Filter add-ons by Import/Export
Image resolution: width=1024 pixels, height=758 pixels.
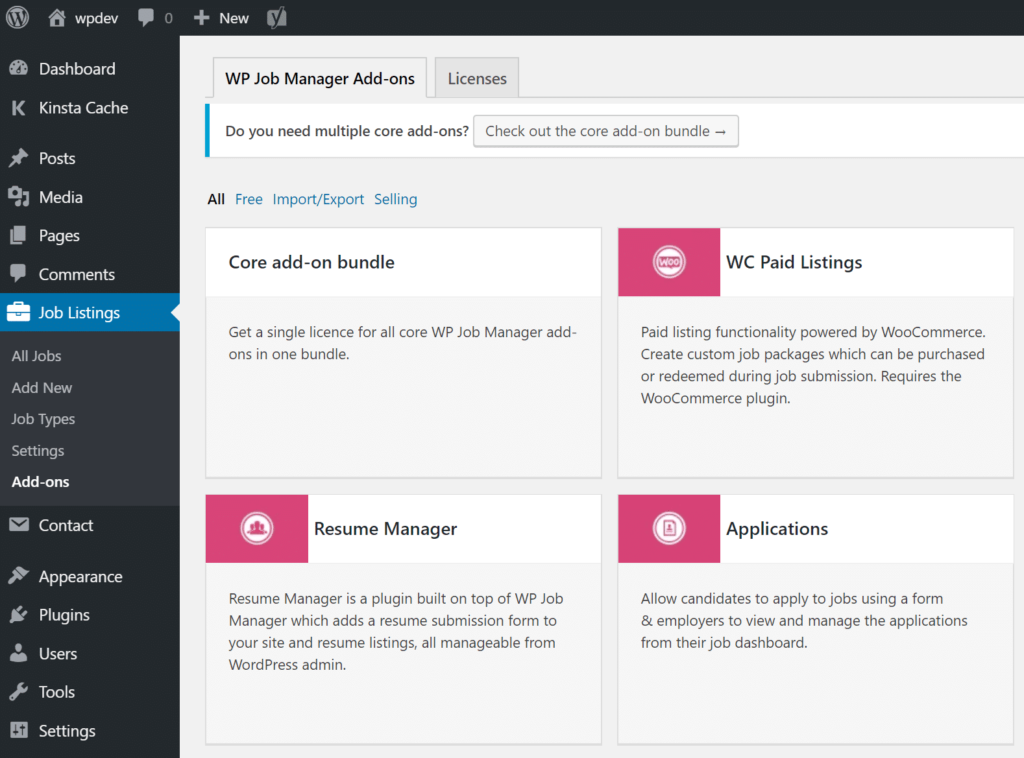(318, 199)
